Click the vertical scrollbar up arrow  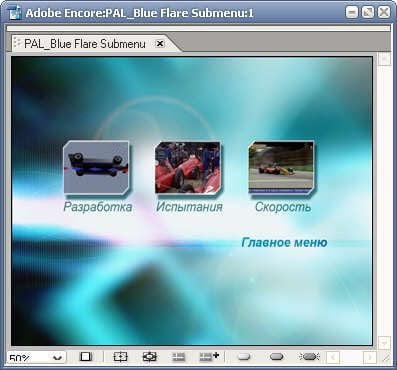click(x=384, y=60)
